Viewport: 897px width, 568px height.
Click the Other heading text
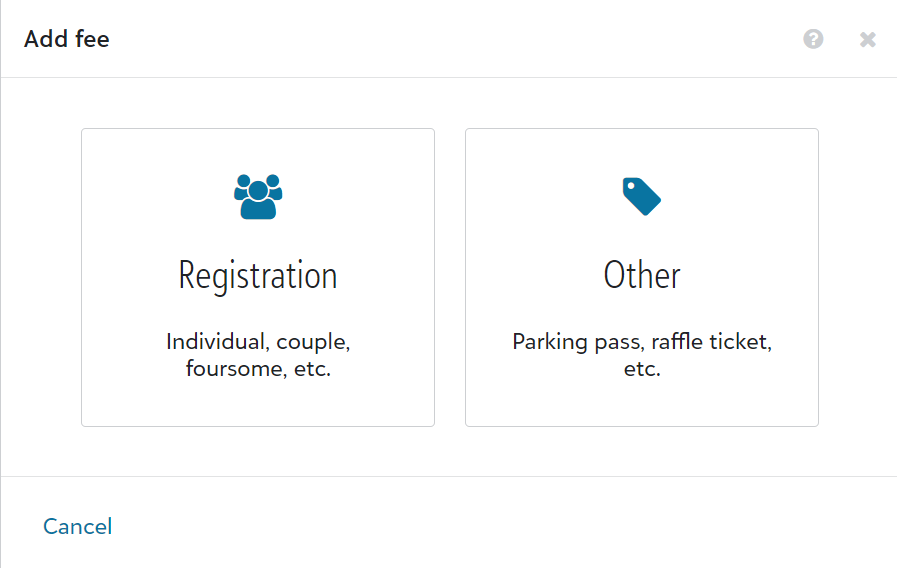(642, 275)
